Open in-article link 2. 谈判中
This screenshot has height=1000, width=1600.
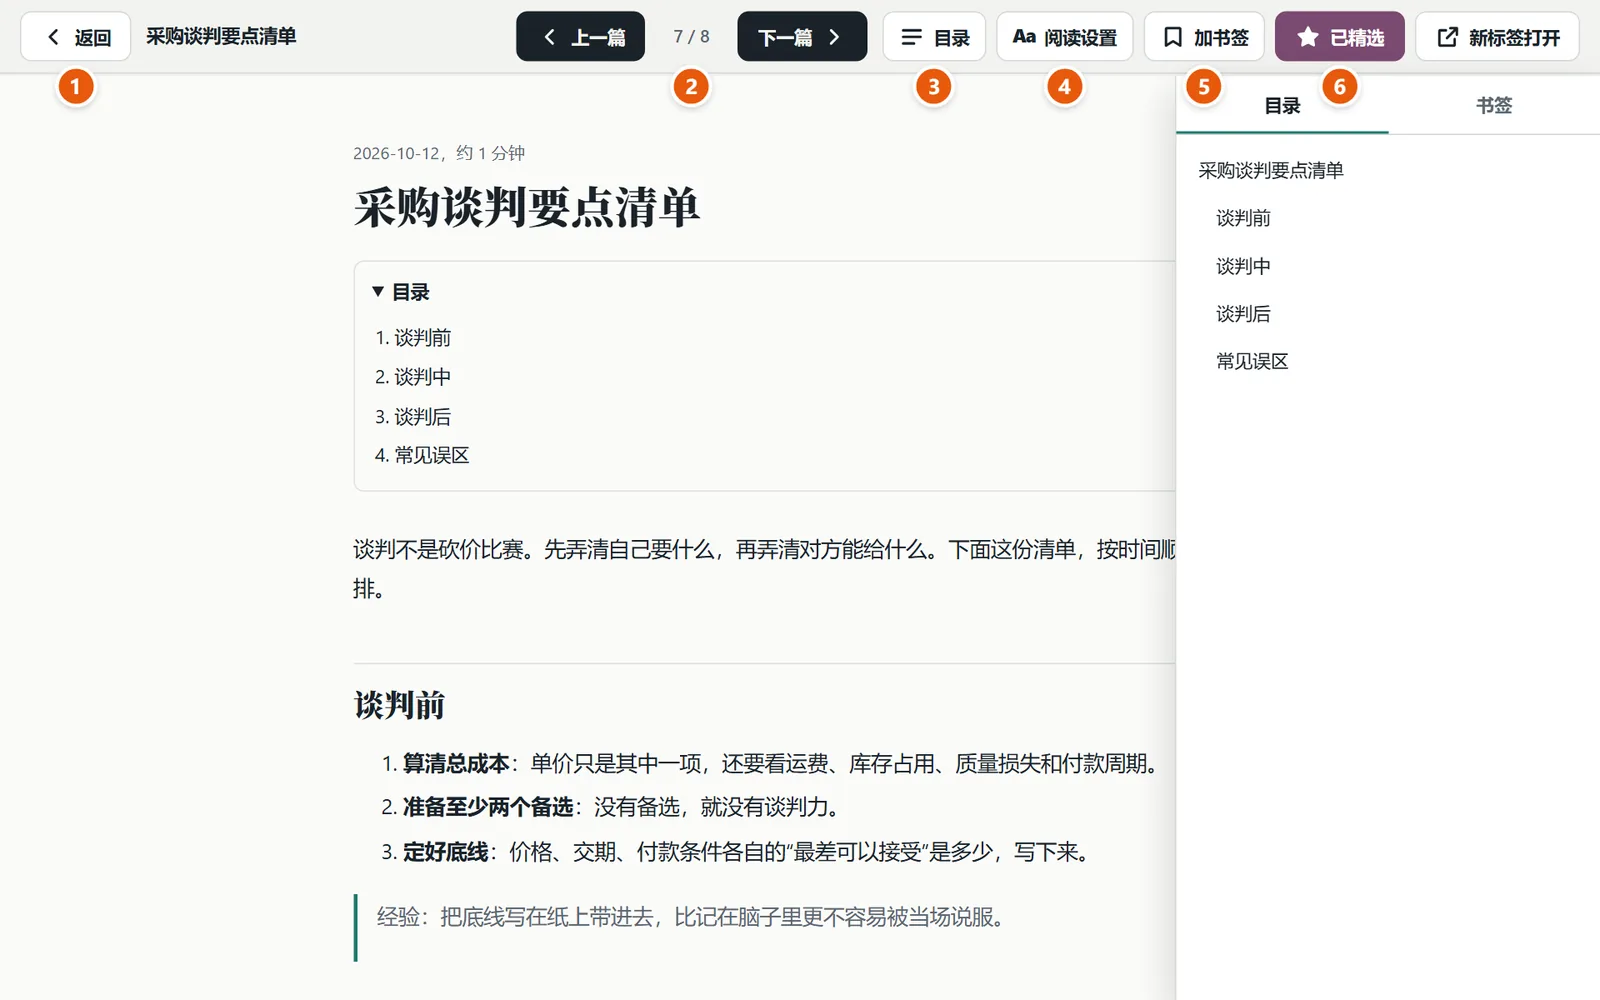(422, 377)
